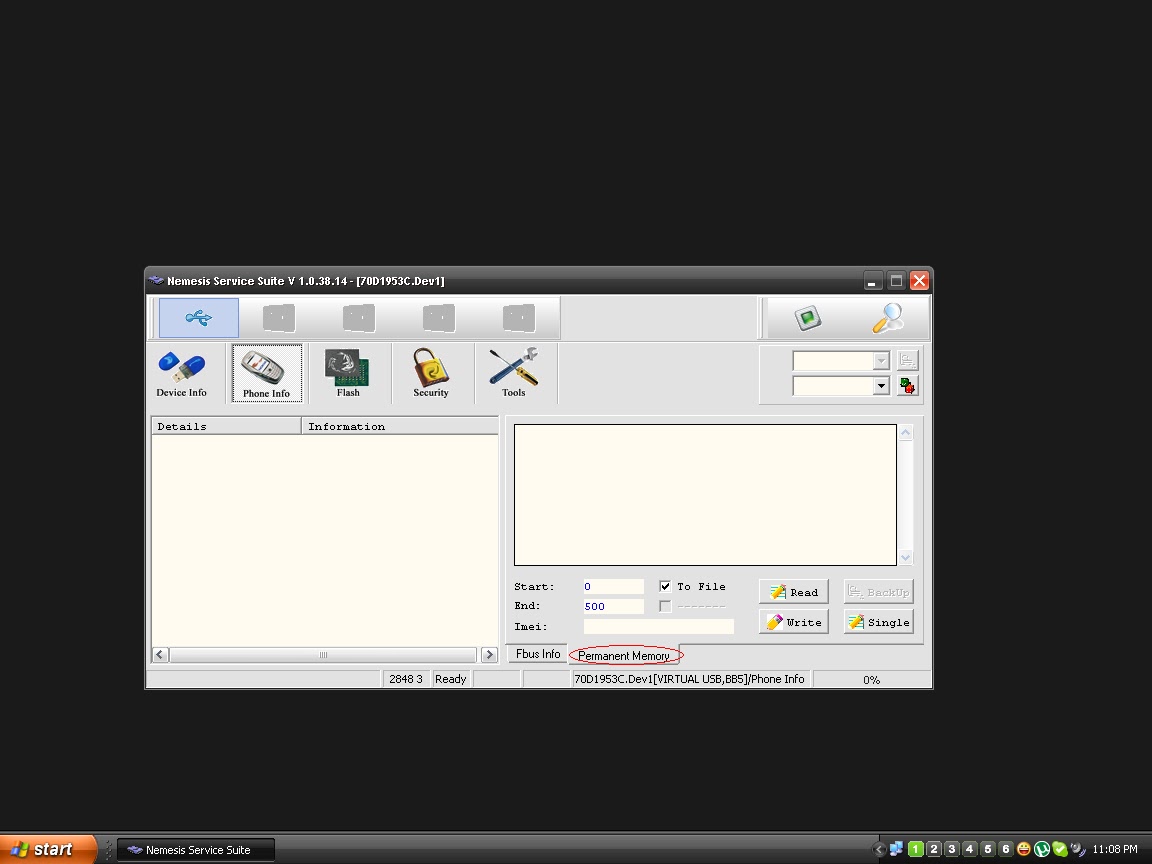Close the Nemesis Service Suite window
The height and width of the screenshot is (864, 1152).
coord(919,281)
